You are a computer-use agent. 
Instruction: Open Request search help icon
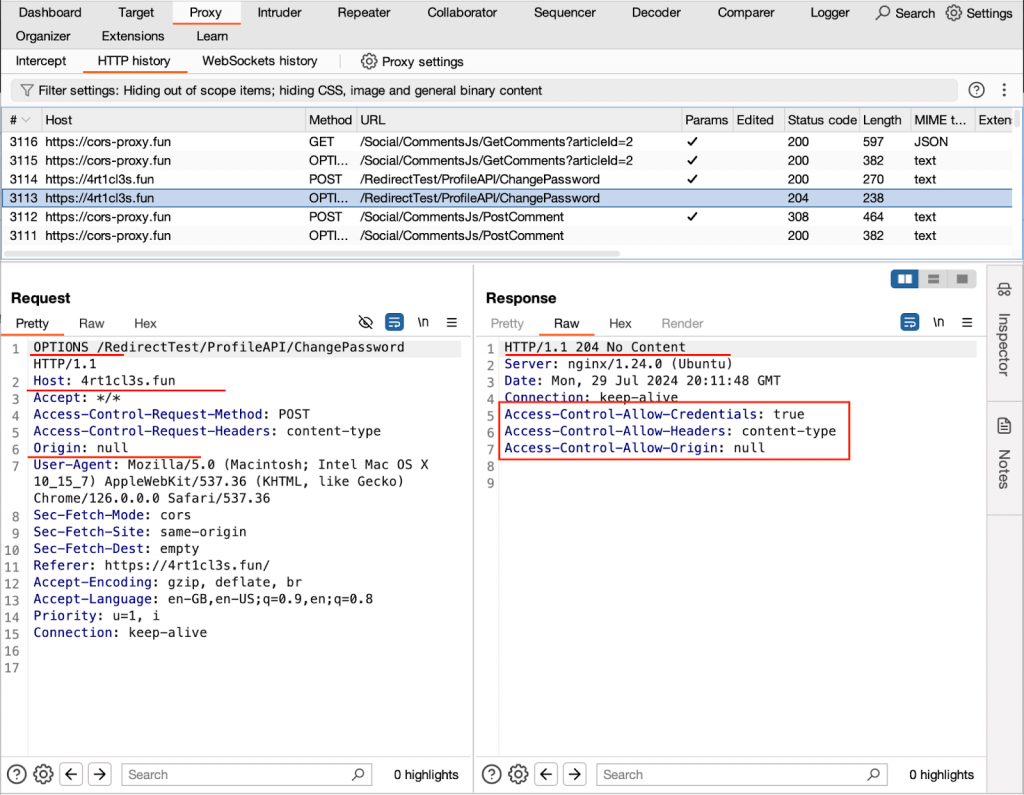click(17, 774)
